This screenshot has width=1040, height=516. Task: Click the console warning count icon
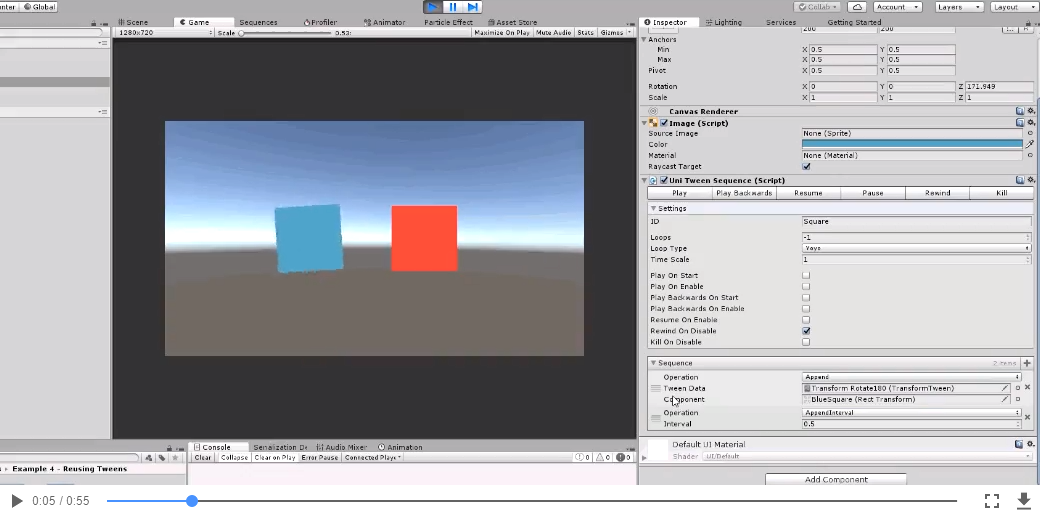pos(603,458)
